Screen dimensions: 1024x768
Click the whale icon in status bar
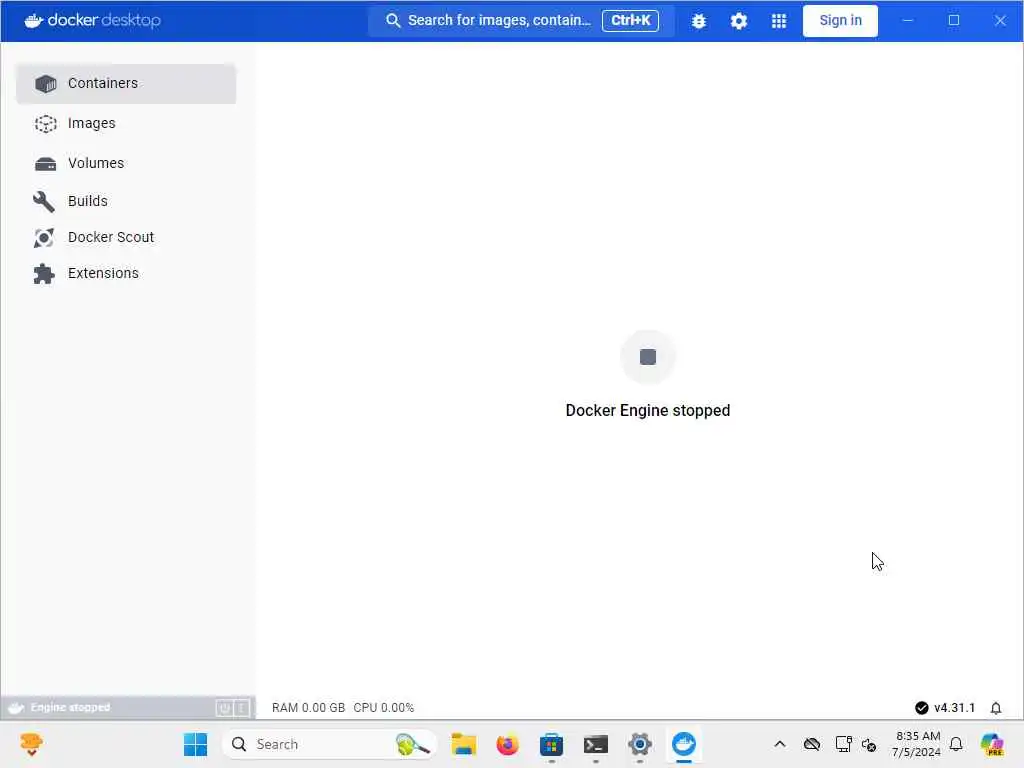point(16,708)
